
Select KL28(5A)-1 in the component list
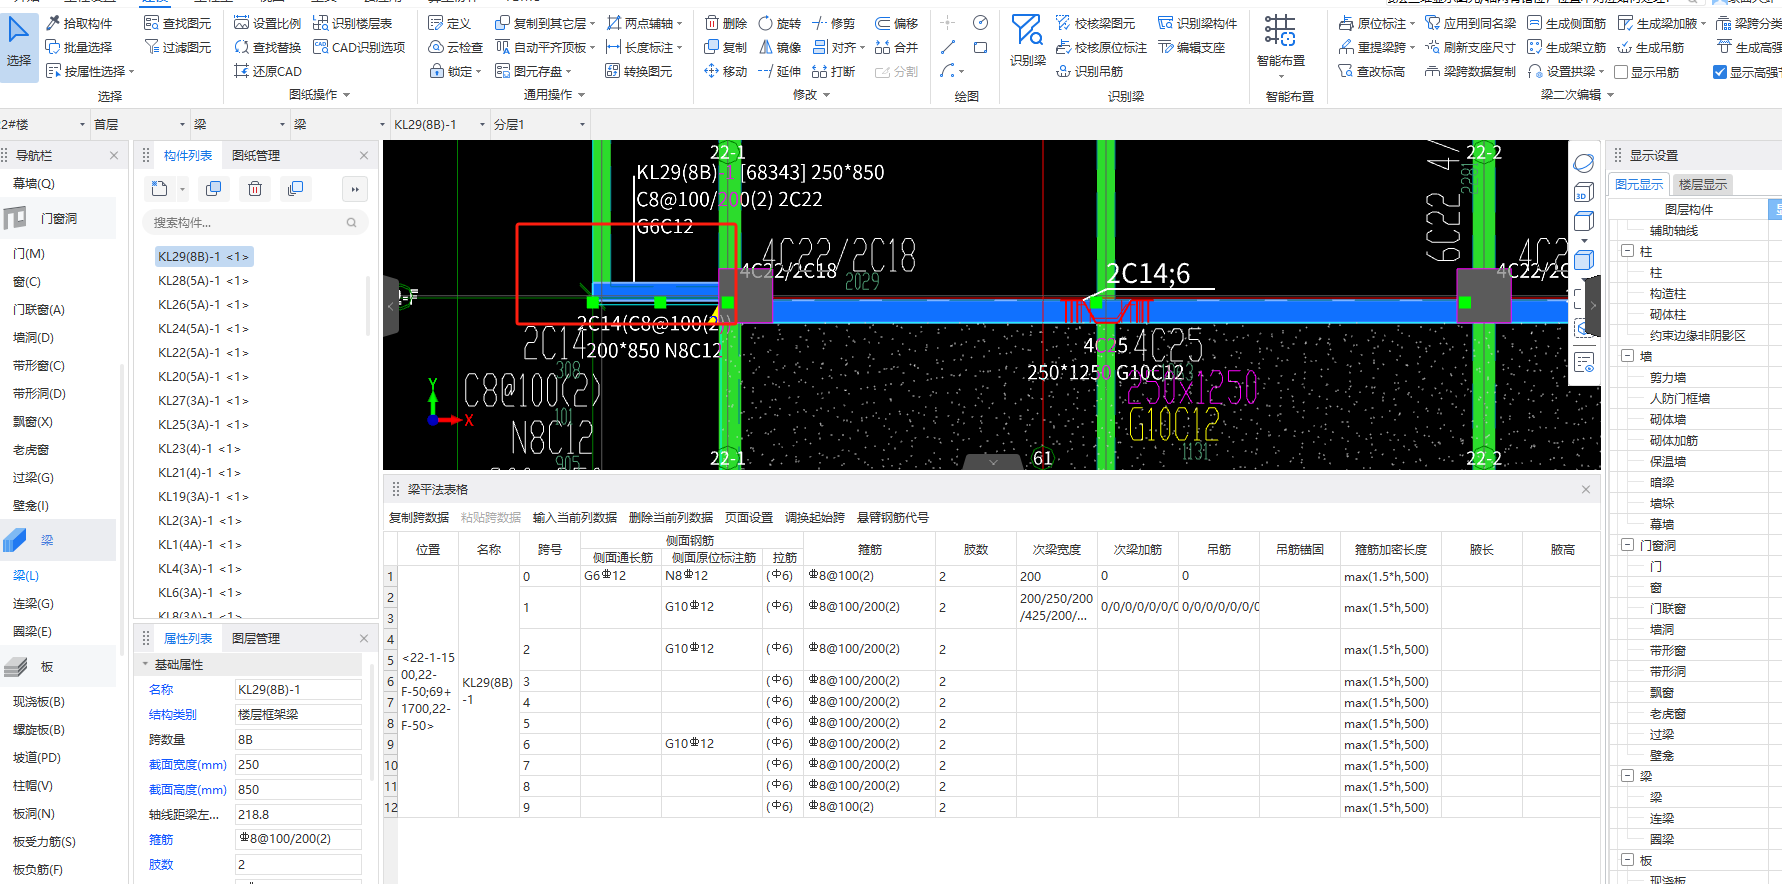[x=203, y=280]
